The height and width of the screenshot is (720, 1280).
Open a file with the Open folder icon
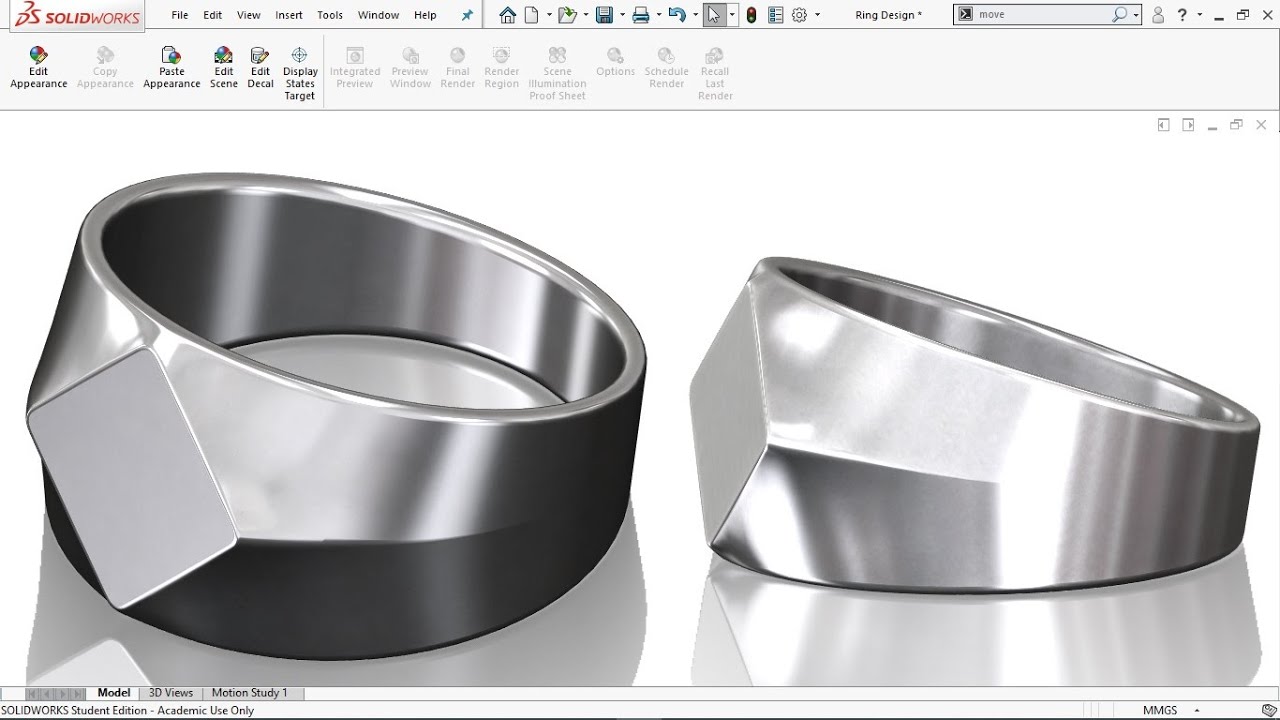click(x=567, y=15)
